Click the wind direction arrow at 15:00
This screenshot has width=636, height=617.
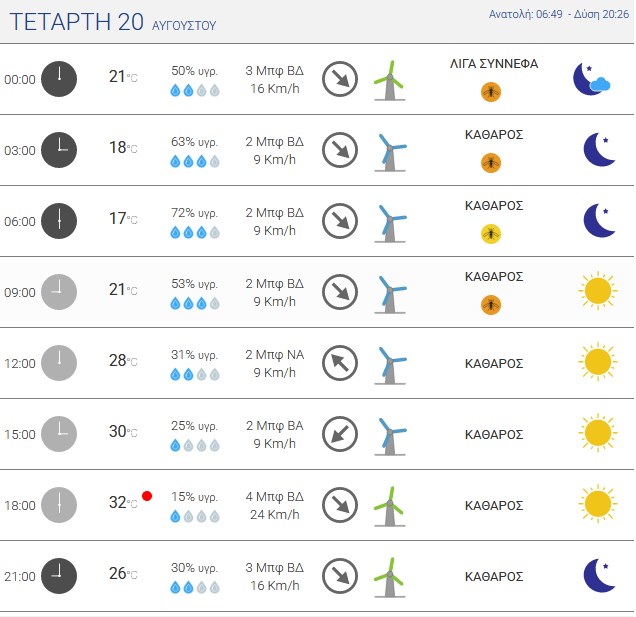pos(340,434)
